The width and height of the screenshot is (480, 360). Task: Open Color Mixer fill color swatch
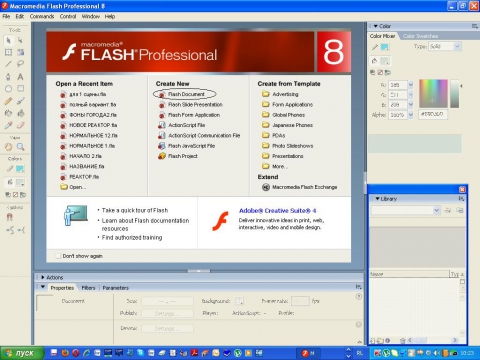(x=385, y=61)
